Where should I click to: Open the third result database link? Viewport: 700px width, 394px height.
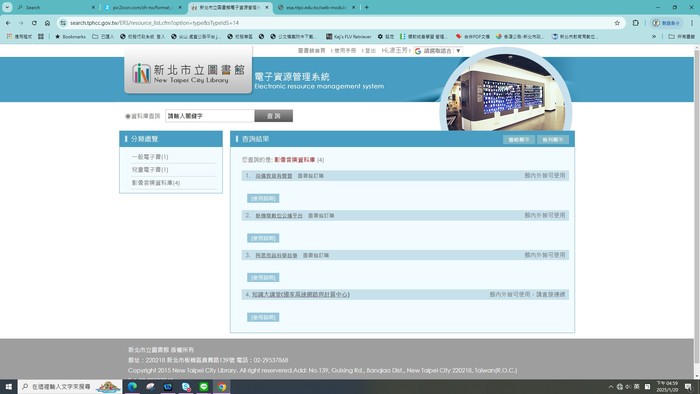[x=276, y=255]
